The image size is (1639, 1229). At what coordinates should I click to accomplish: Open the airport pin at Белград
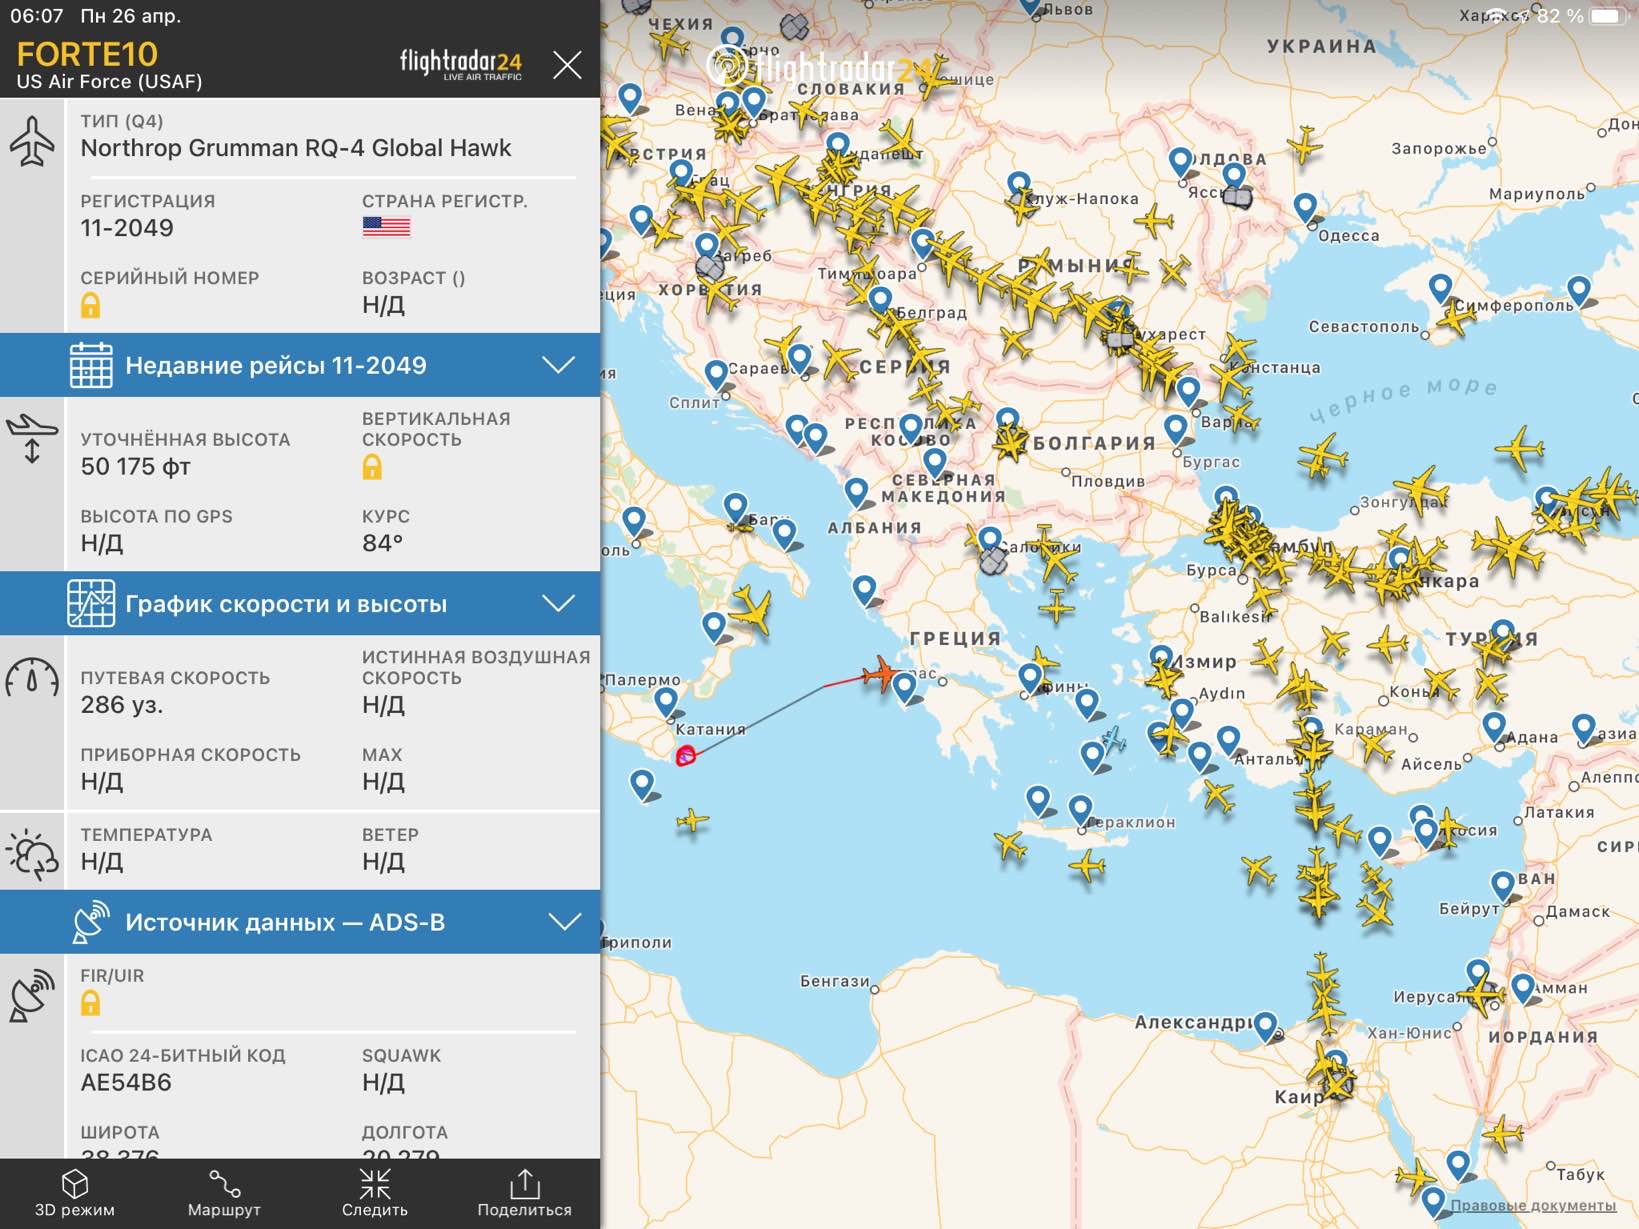(x=881, y=302)
